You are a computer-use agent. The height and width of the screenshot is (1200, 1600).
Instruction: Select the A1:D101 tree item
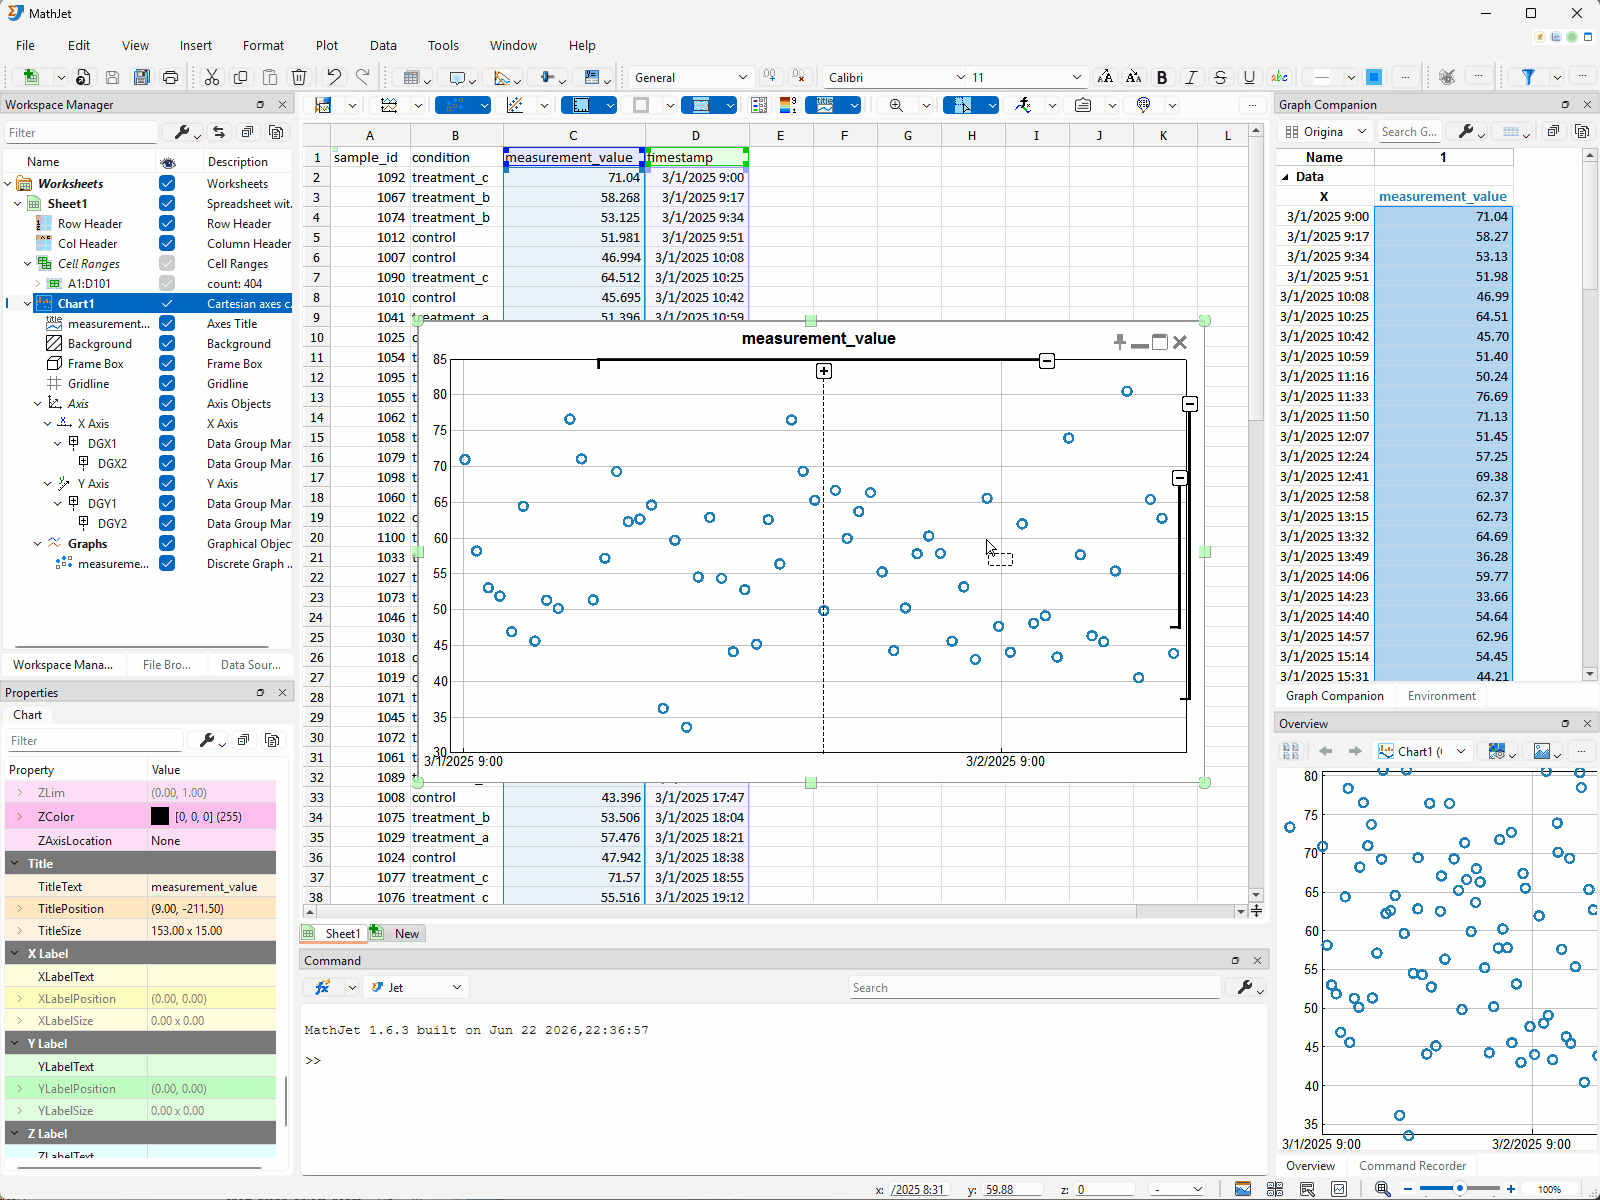[89, 284]
